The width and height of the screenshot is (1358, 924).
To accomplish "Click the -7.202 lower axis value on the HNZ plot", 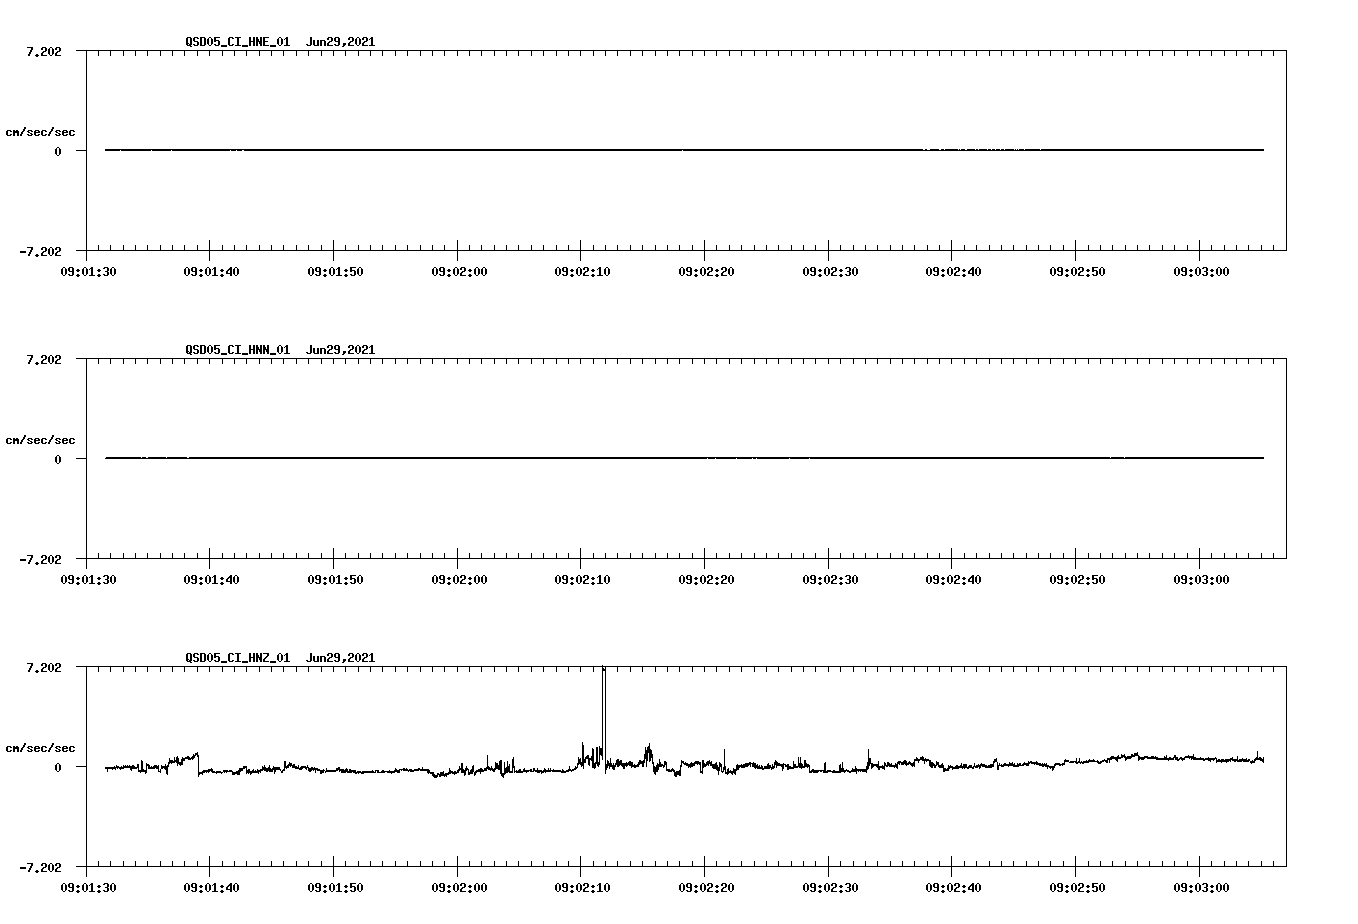I will coord(40,868).
